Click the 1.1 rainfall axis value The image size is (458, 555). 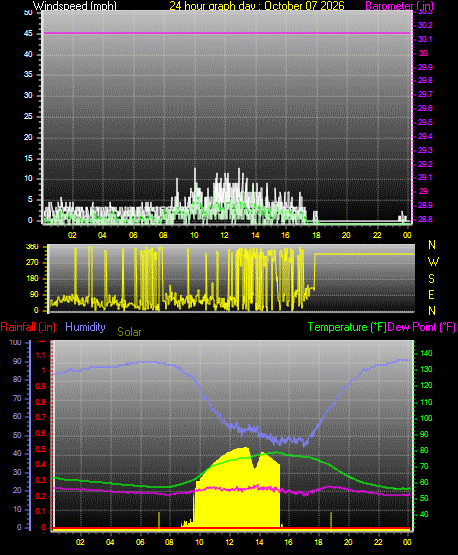coord(41,355)
